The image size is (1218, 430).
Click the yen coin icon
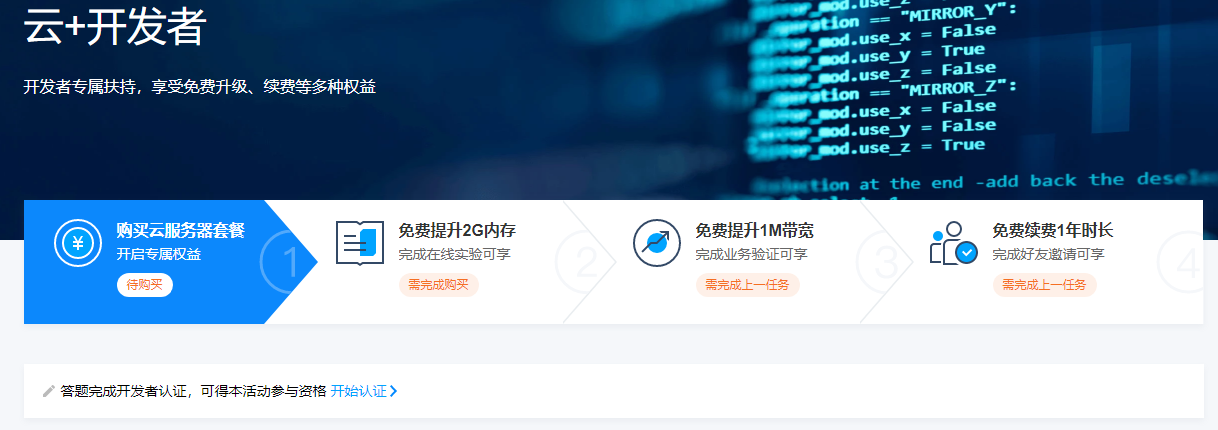[x=78, y=243]
